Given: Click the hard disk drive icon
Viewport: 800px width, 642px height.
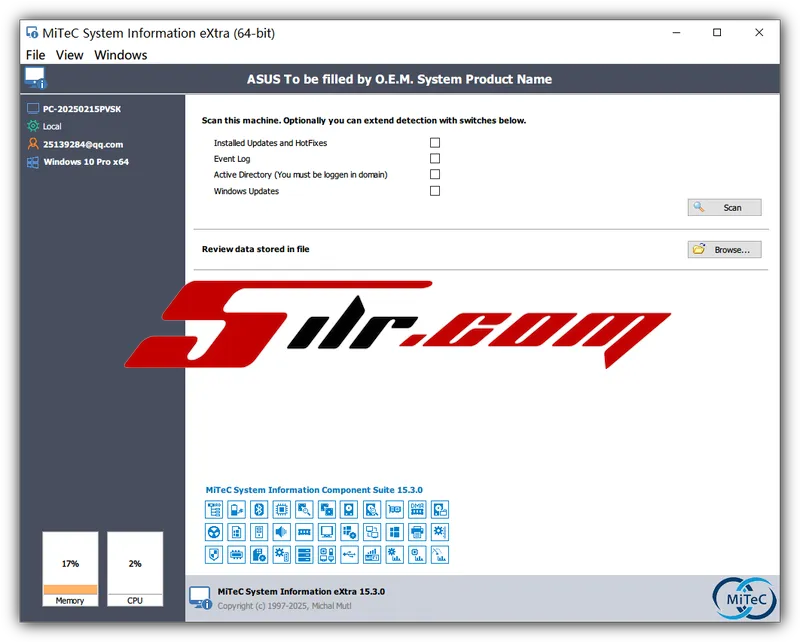Looking at the screenshot, I should 349,509.
